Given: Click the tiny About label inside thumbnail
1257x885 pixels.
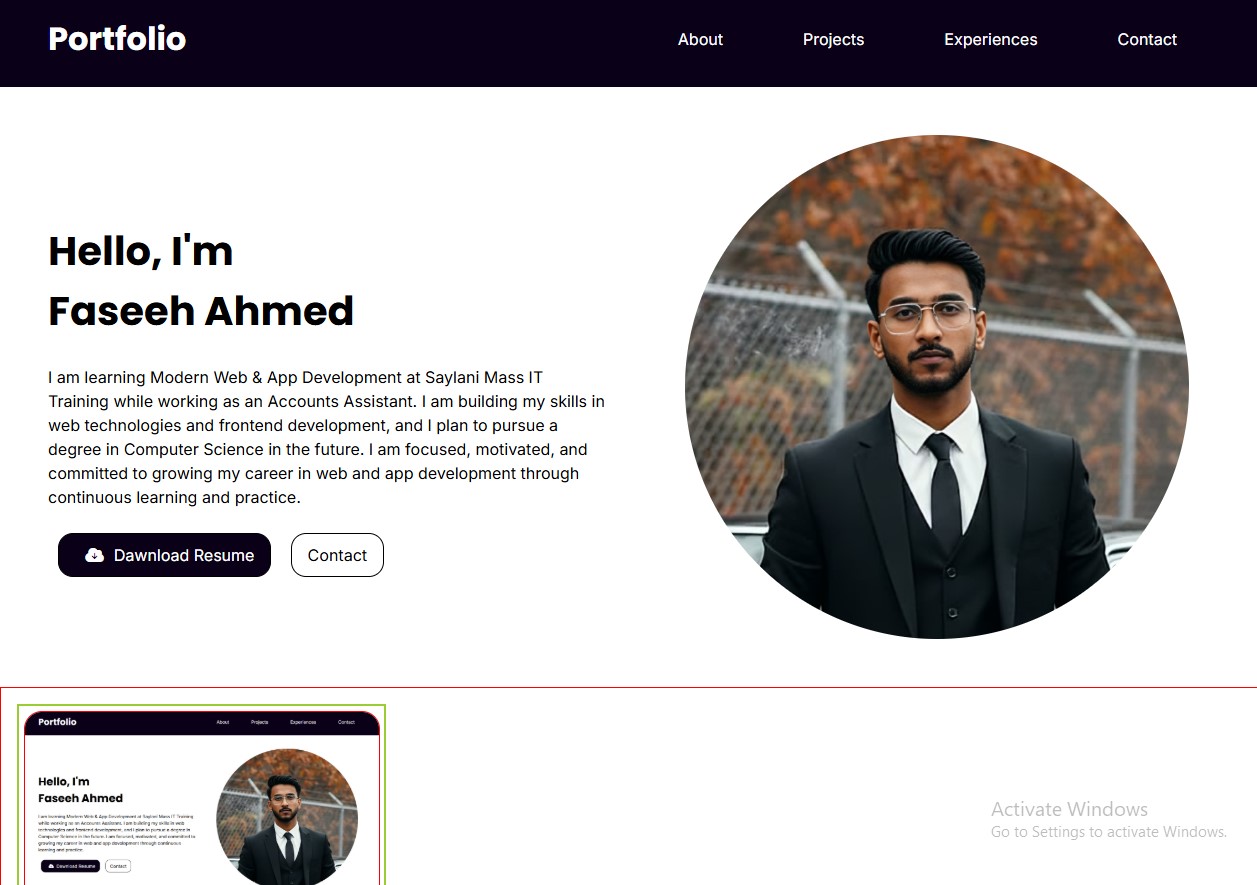Looking at the screenshot, I should (x=223, y=722).
